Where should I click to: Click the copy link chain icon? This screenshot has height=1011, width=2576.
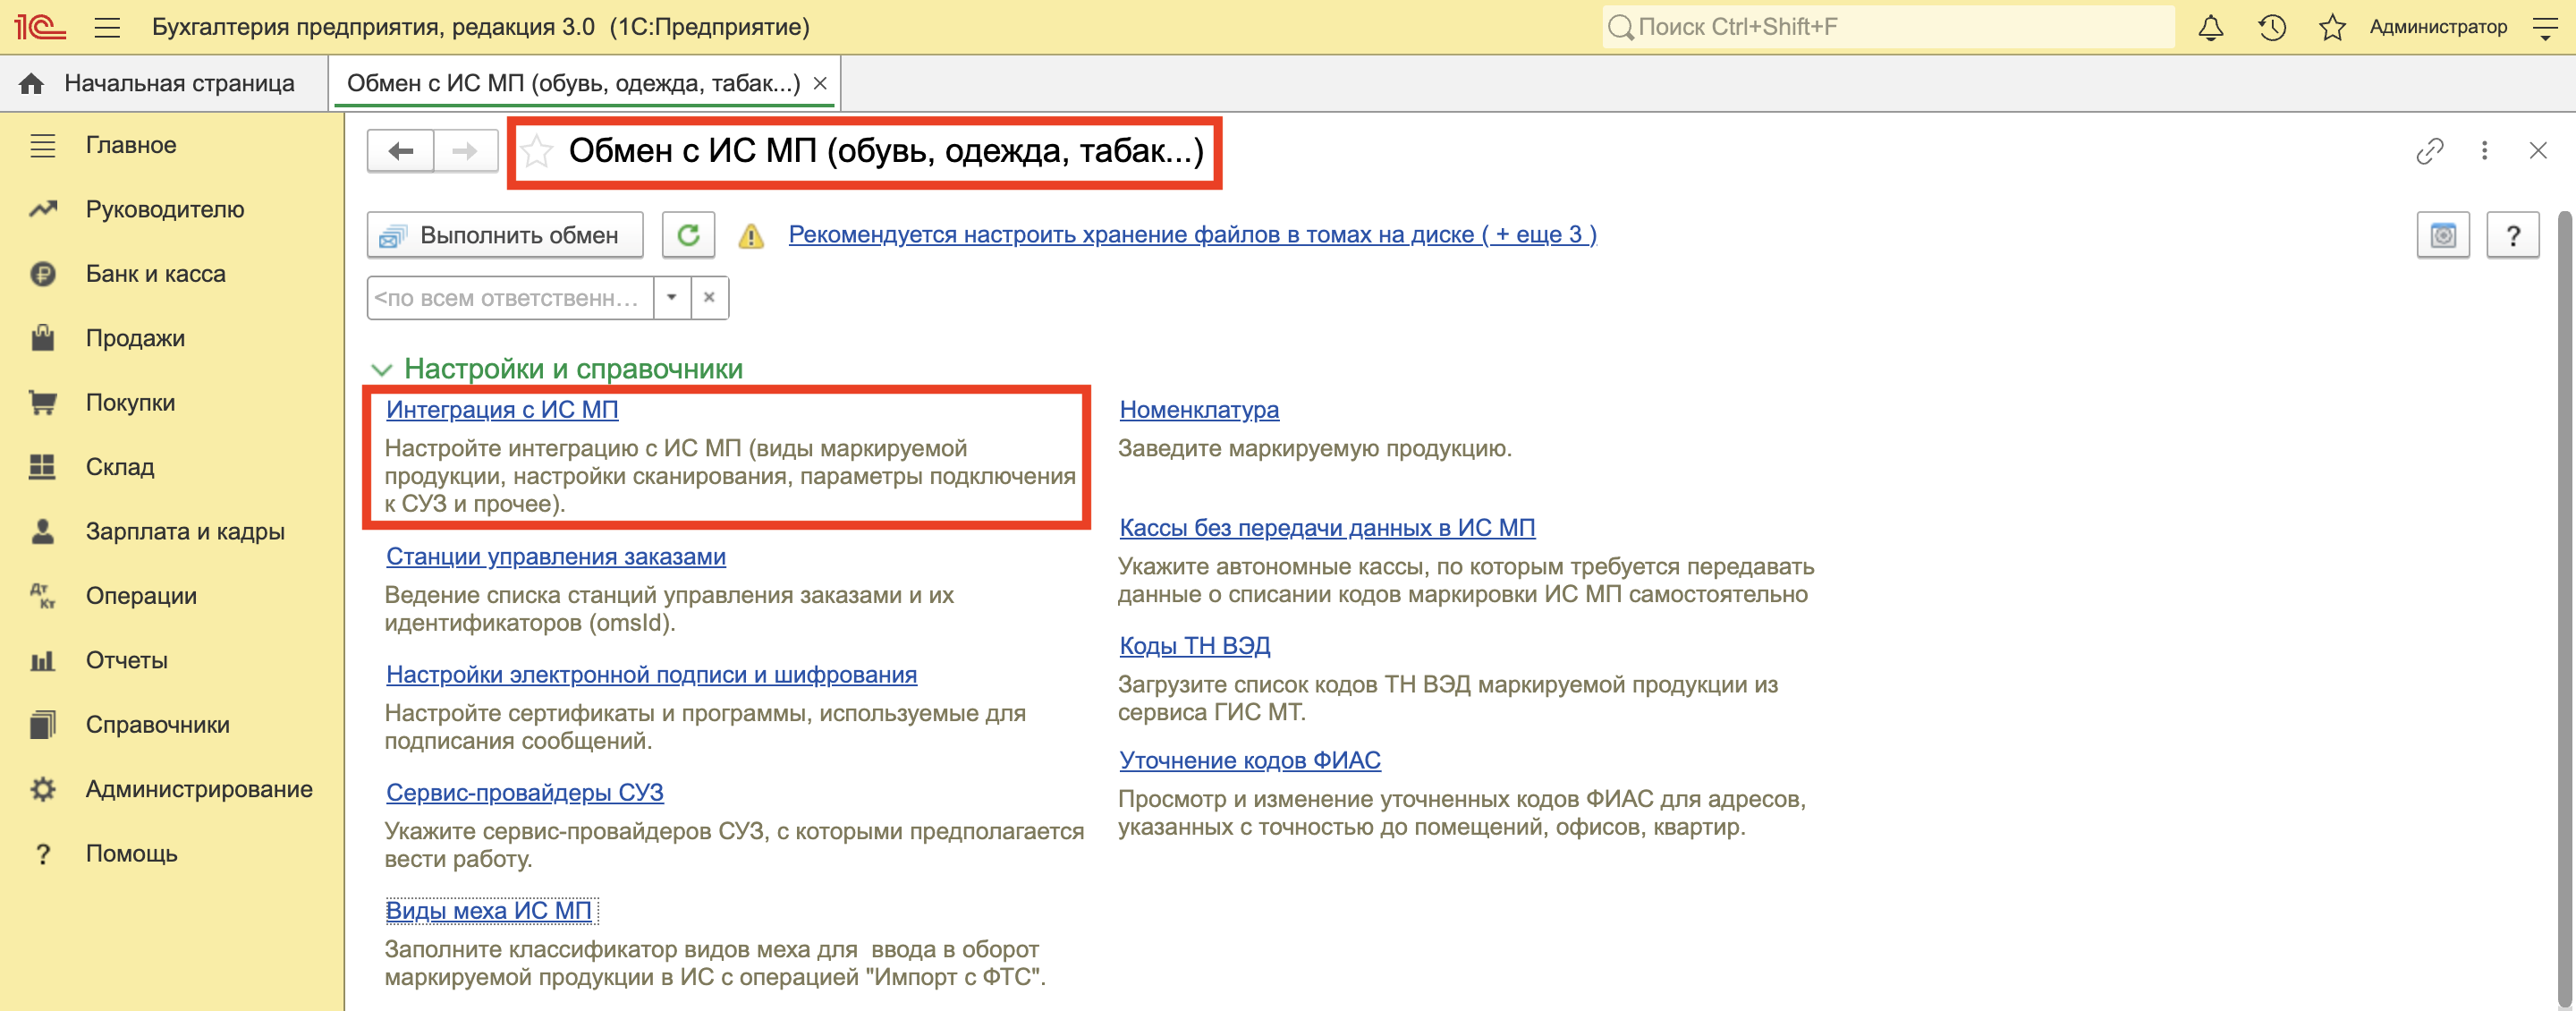(2429, 151)
